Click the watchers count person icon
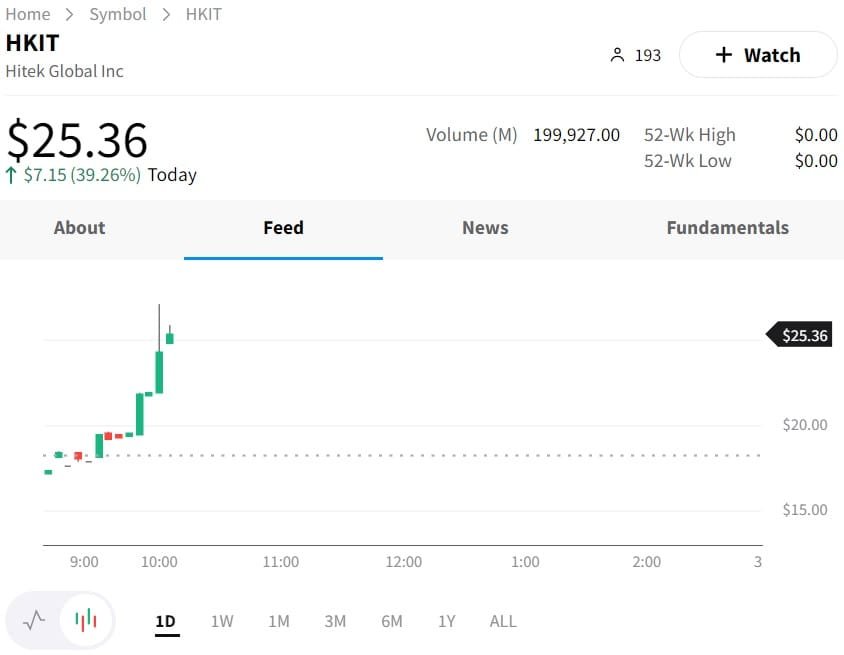Image resolution: width=844 pixels, height=655 pixels. 617,55
